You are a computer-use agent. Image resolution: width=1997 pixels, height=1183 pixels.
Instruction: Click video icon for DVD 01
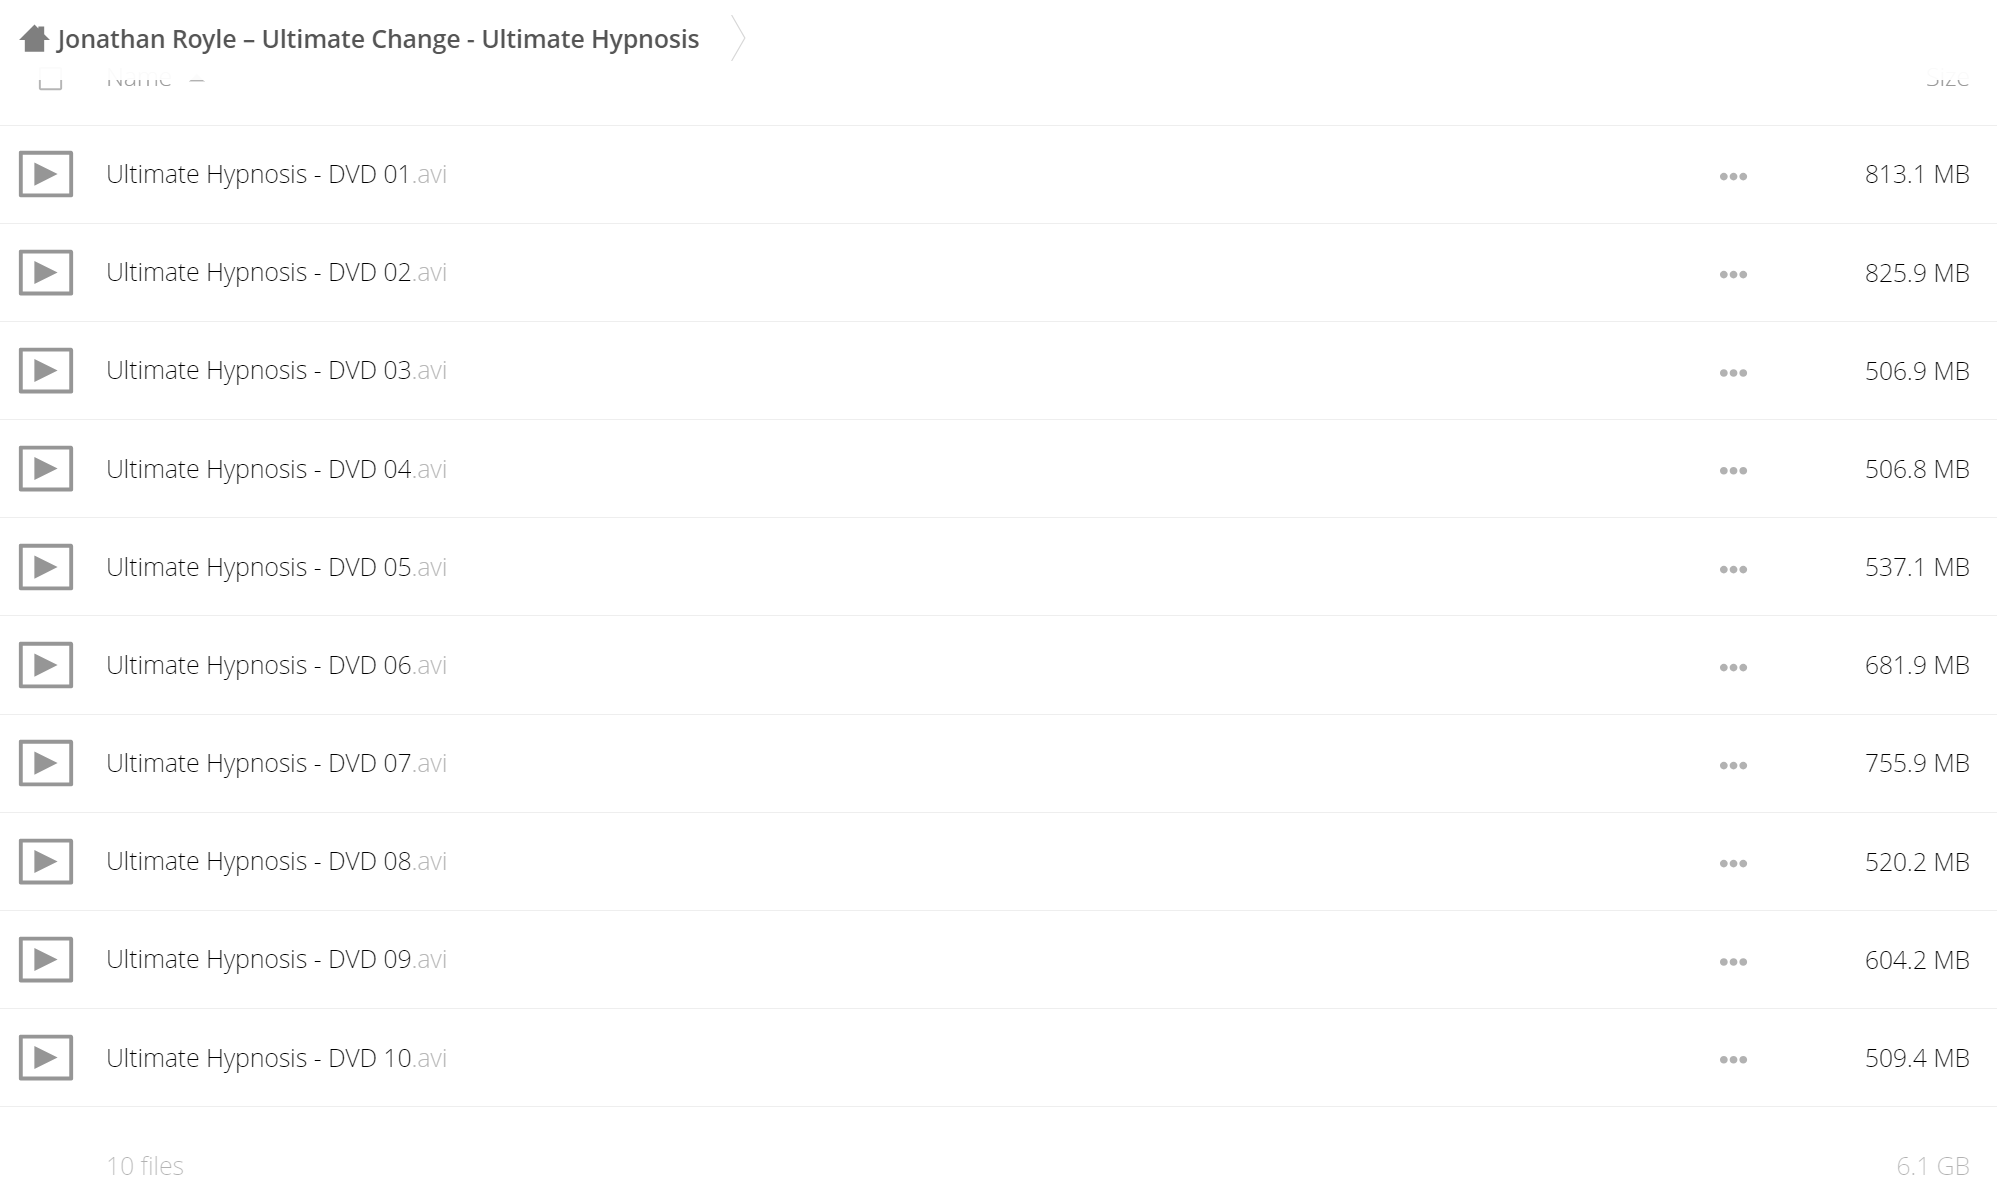46,174
